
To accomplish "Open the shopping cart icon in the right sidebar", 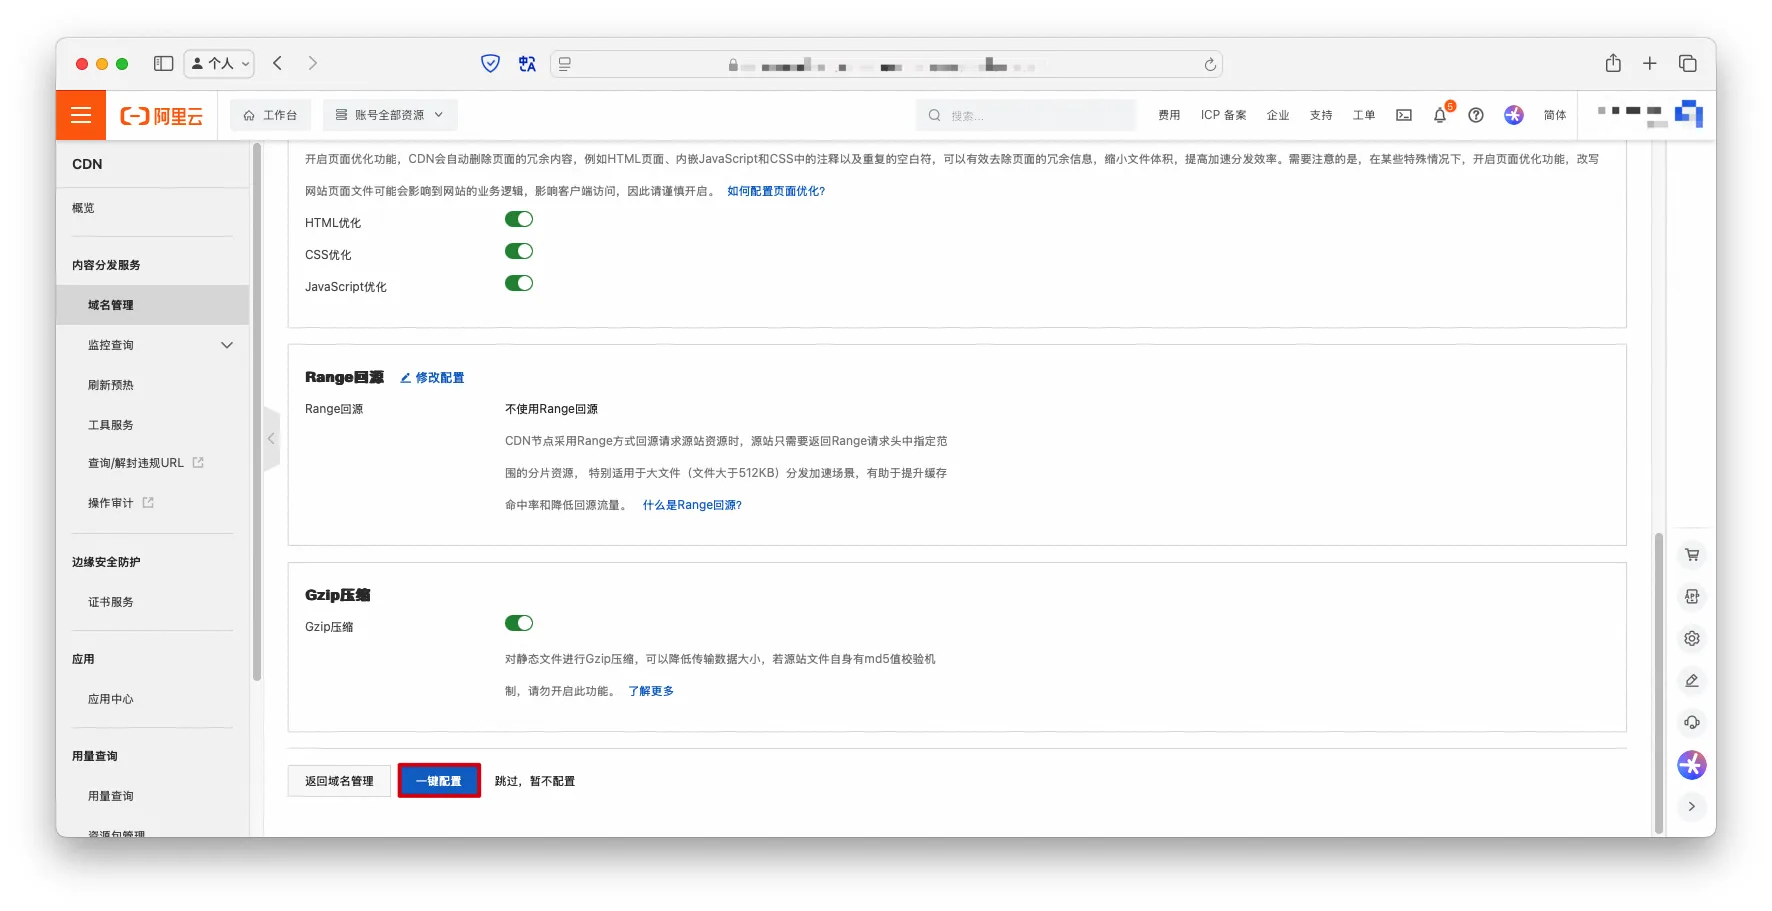I will [1691, 555].
